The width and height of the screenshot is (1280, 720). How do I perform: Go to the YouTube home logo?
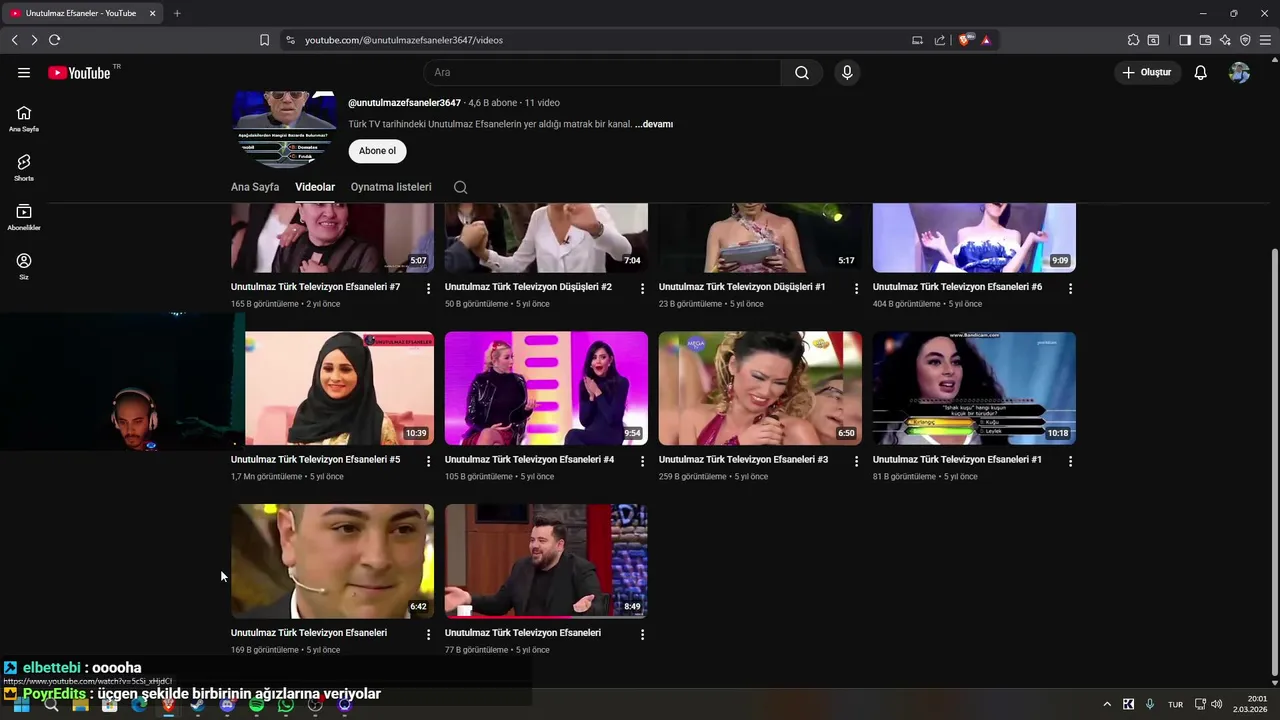coord(79,73)
